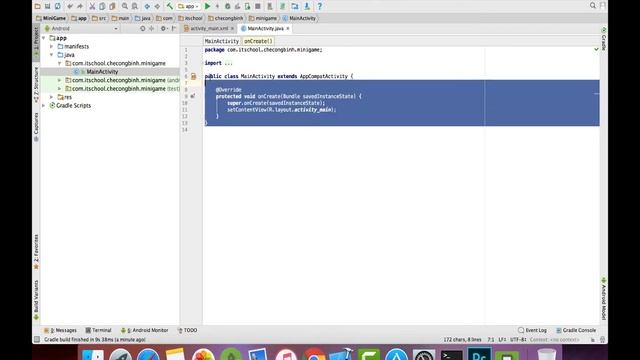This screenshot has height=360, width=640.
Task: Attach debugger to Android process icon
Action: [247, 6]
